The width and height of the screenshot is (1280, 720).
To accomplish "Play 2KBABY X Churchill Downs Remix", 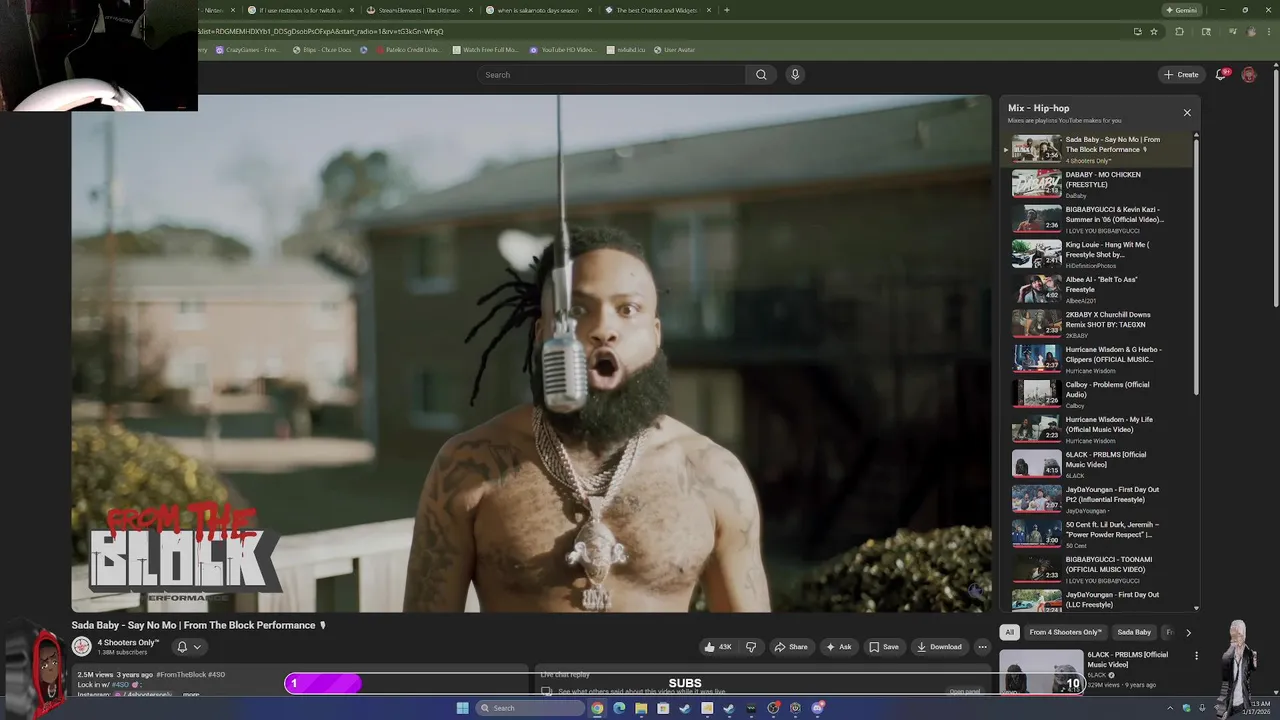I will [x=1097, y=324].
